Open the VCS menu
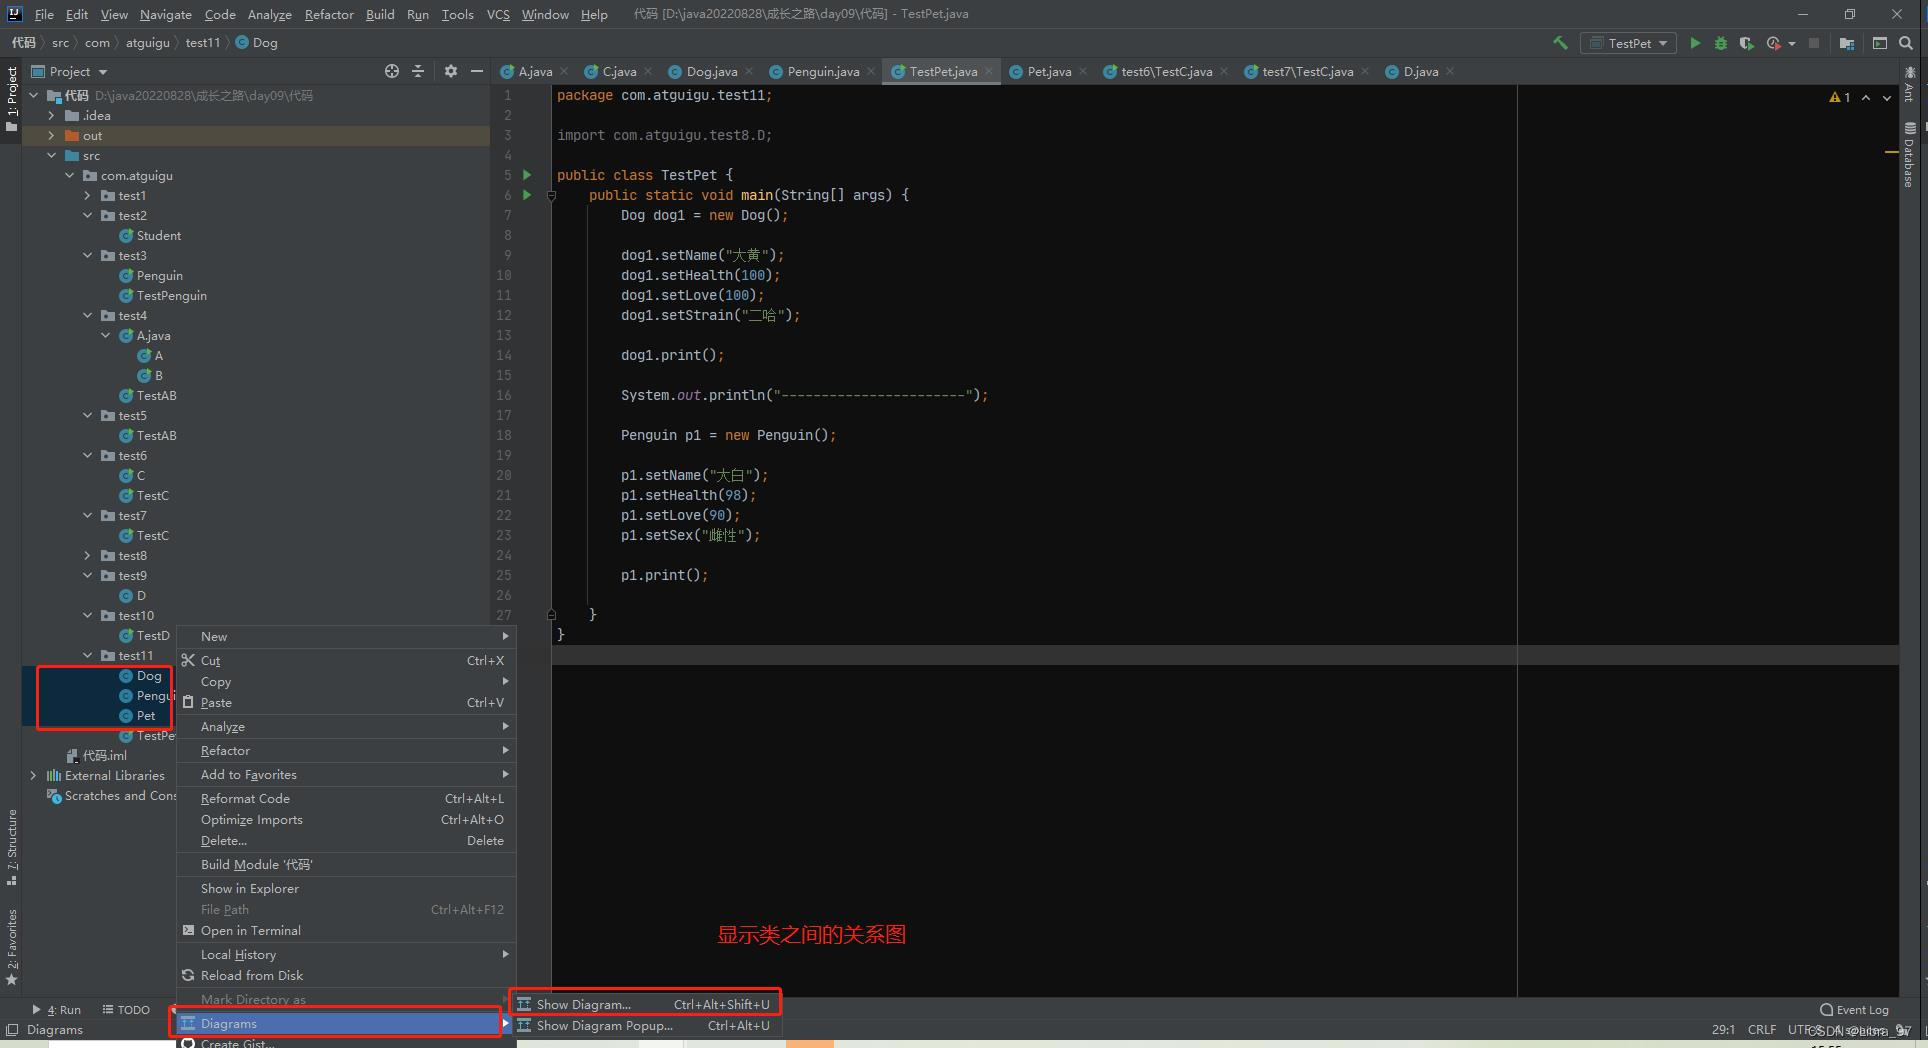Viewport: 1928px width, 1048px height. click(498, 14)
